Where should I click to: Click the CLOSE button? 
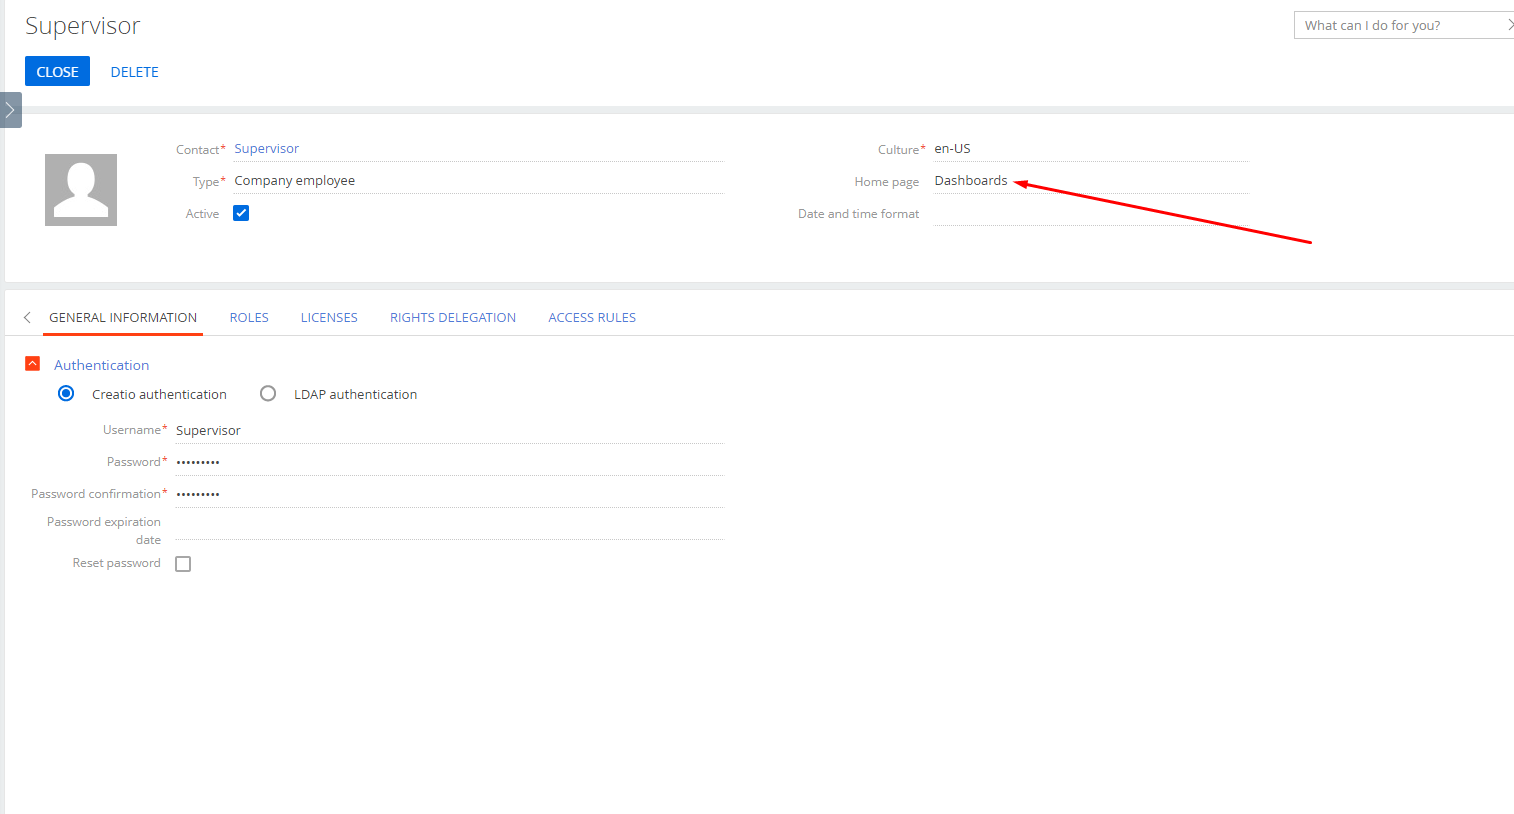click(57, 71)
